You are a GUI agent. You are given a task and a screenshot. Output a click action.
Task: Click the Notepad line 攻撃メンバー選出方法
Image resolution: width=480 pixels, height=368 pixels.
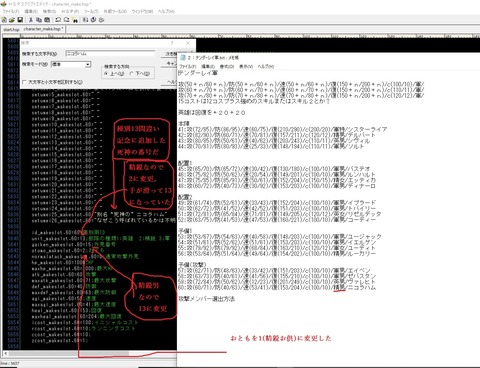(207, 299)
